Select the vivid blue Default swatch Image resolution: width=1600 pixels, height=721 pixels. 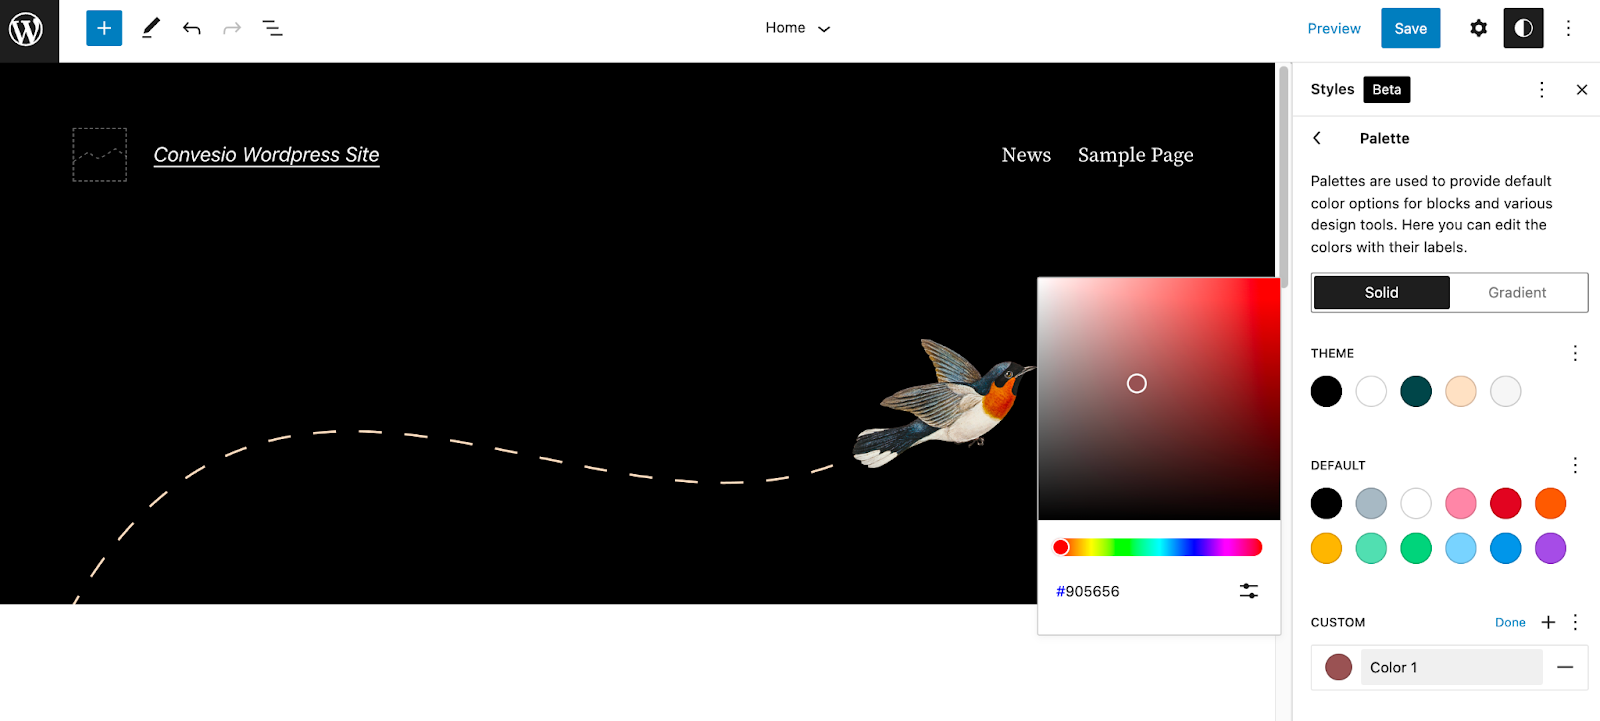point(1506,548)
